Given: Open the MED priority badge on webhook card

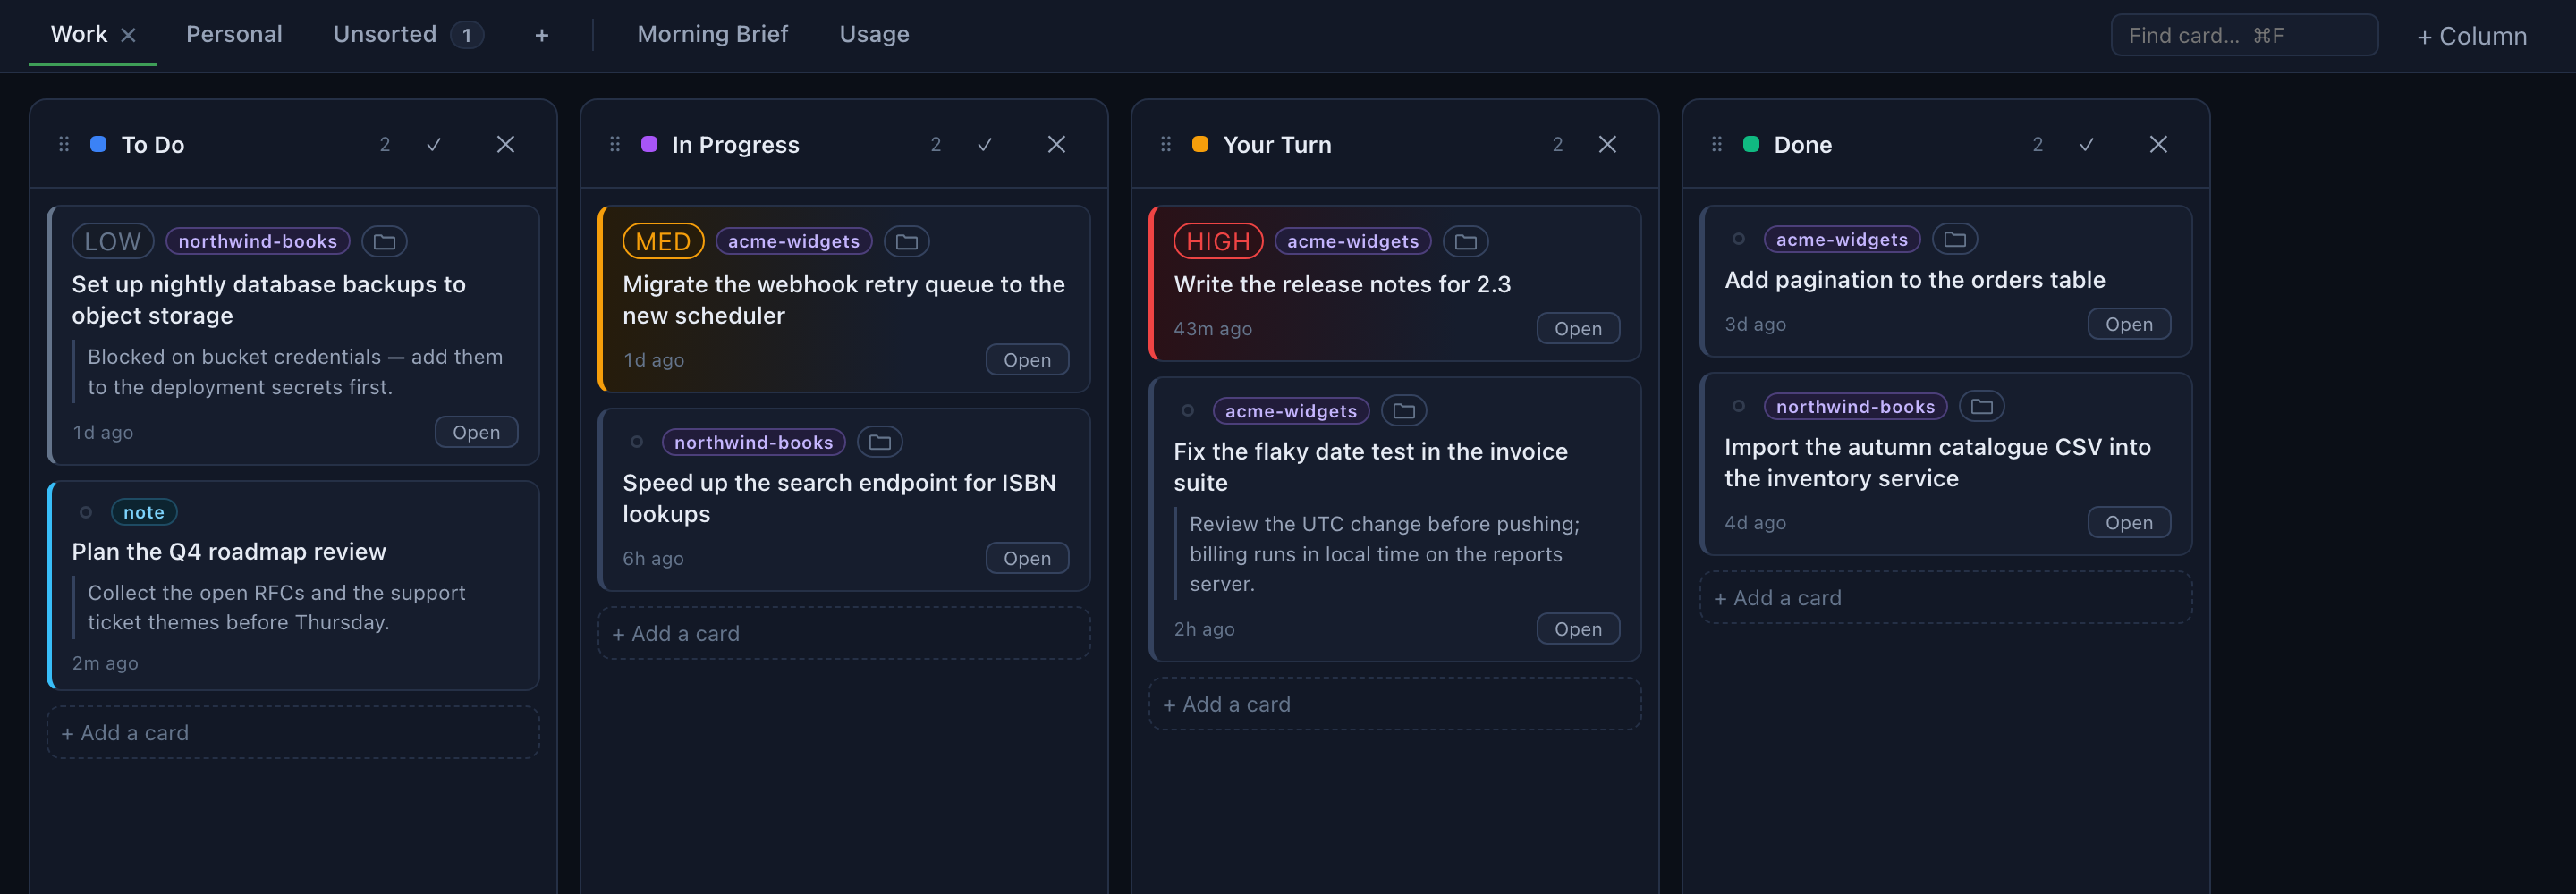Looking at the screenshot, I should click(663, 241).
